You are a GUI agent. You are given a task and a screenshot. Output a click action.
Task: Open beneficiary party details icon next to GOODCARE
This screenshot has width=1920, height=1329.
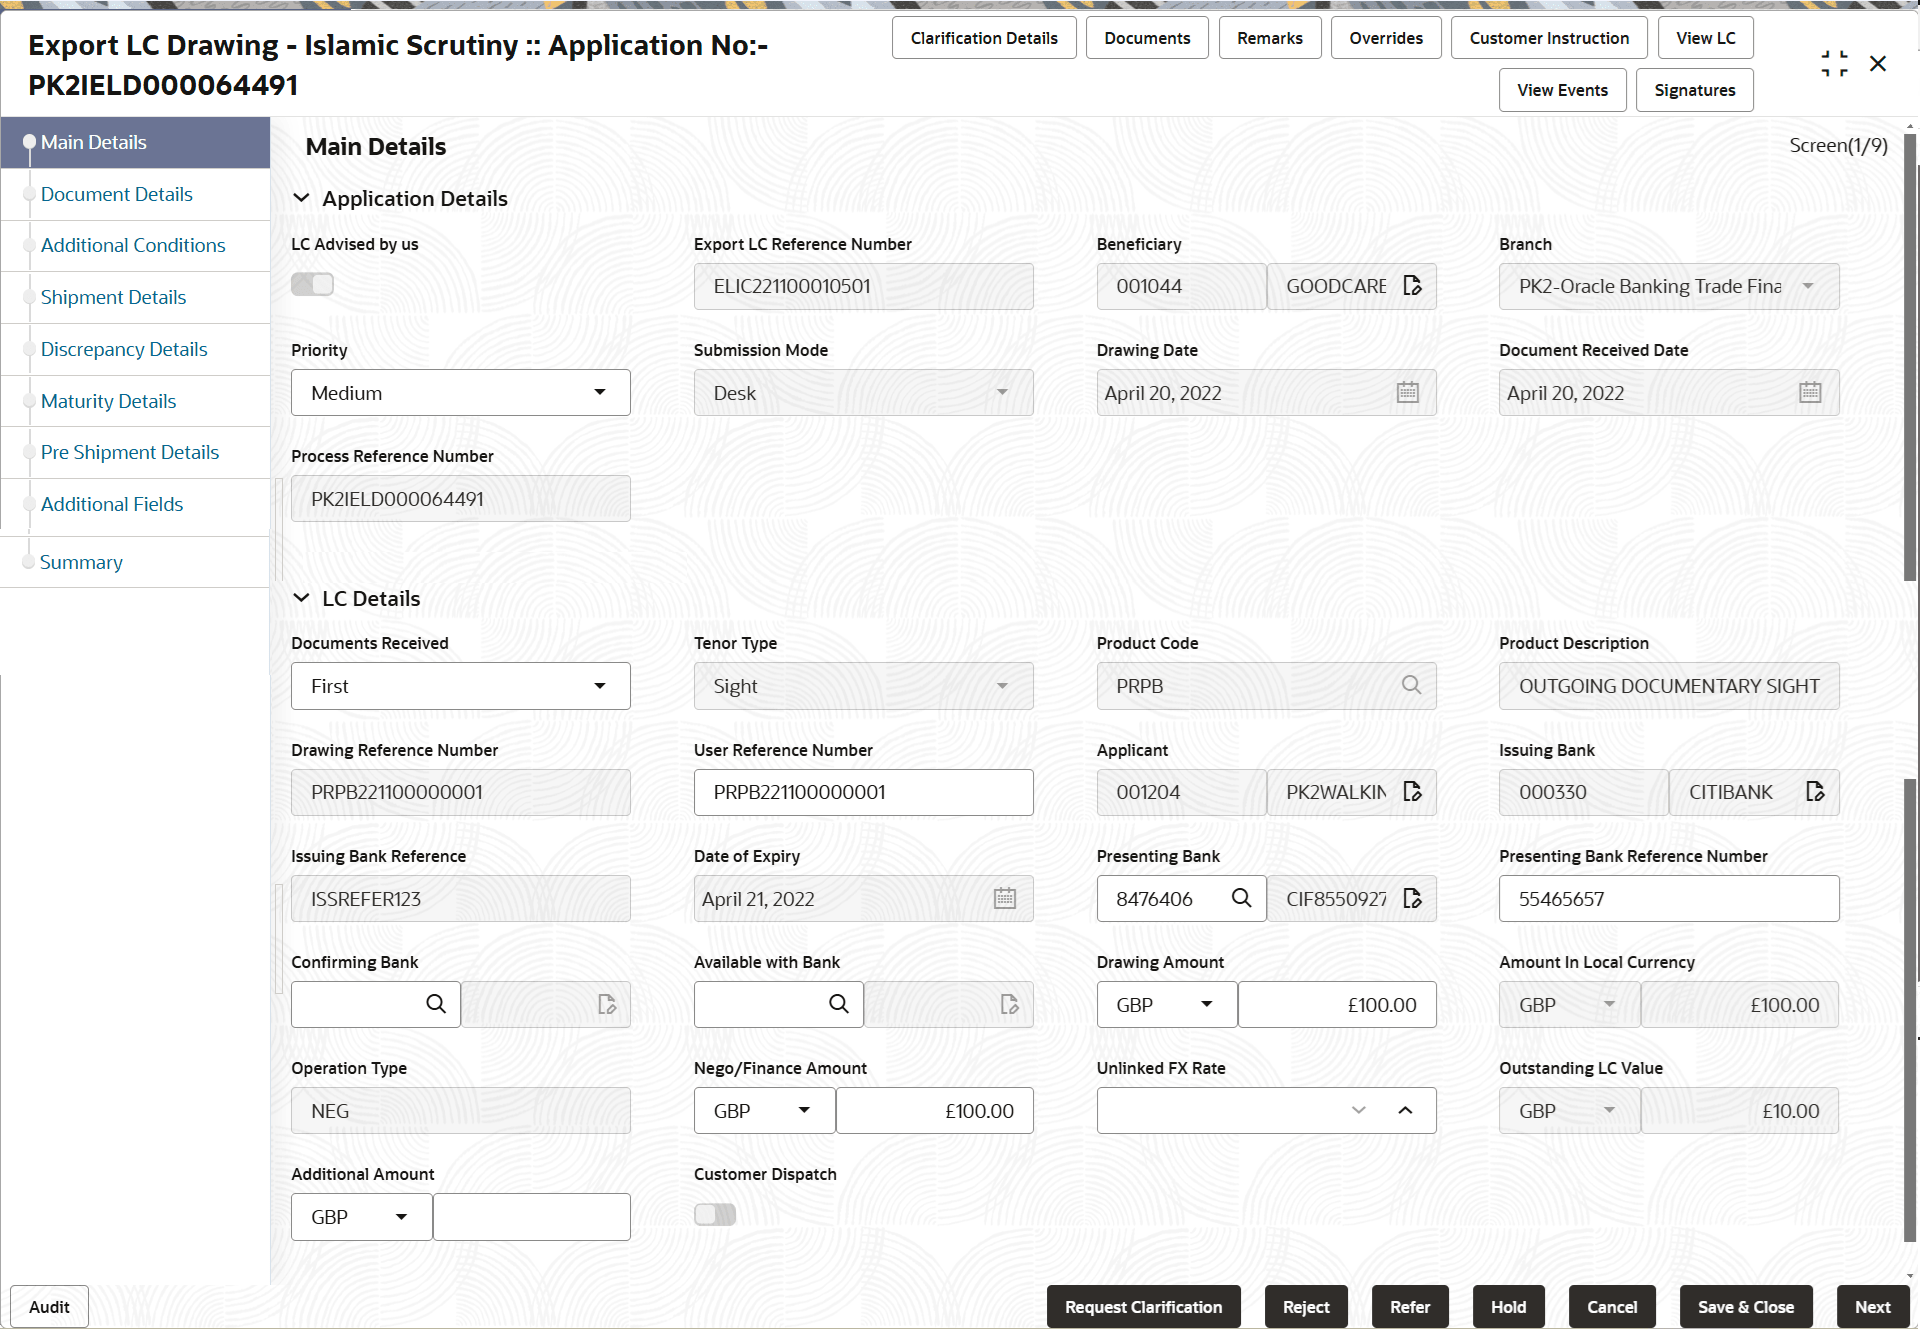pos(1412,286)
